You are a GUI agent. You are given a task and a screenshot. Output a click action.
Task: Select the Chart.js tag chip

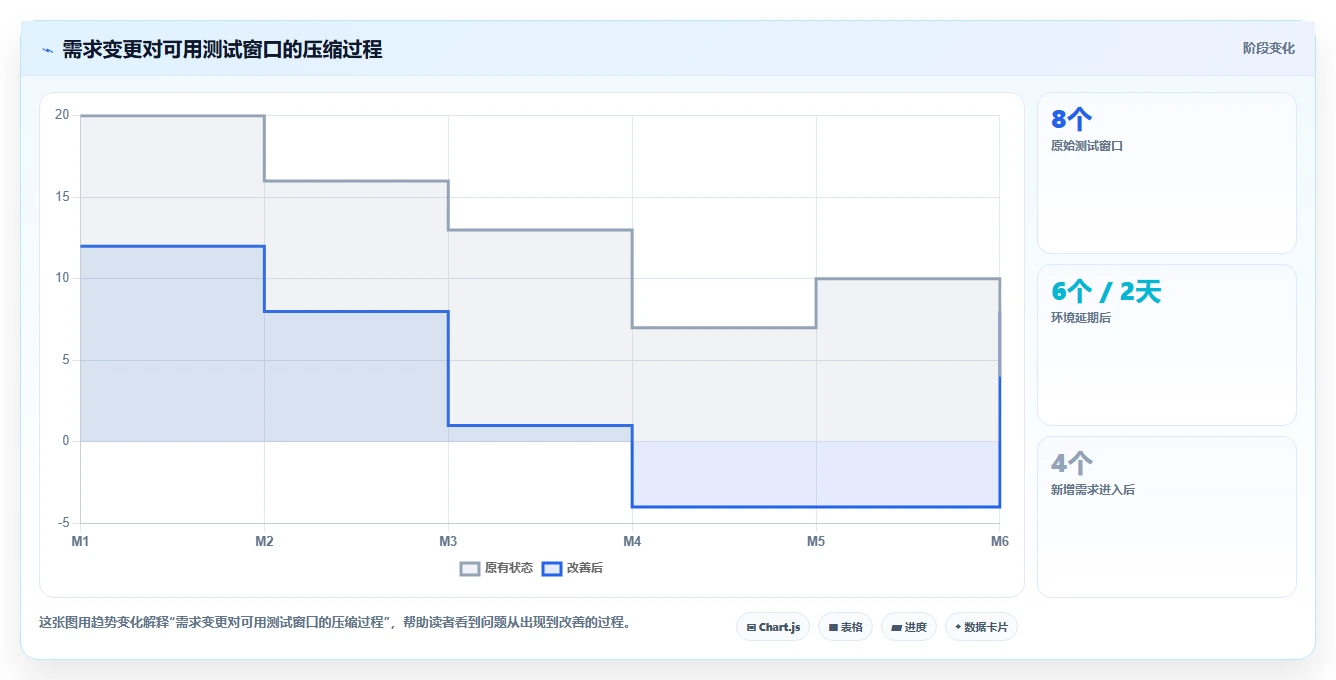773,627
